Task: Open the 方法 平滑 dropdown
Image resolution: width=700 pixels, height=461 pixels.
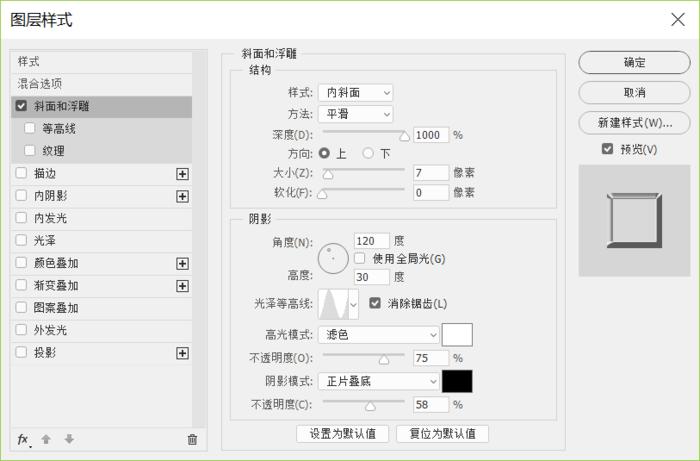Action: [x=355, y=114]
